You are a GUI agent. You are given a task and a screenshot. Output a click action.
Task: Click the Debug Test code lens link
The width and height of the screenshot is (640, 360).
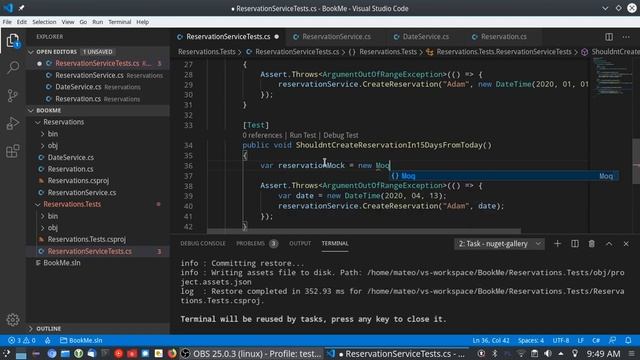[341, 135]
